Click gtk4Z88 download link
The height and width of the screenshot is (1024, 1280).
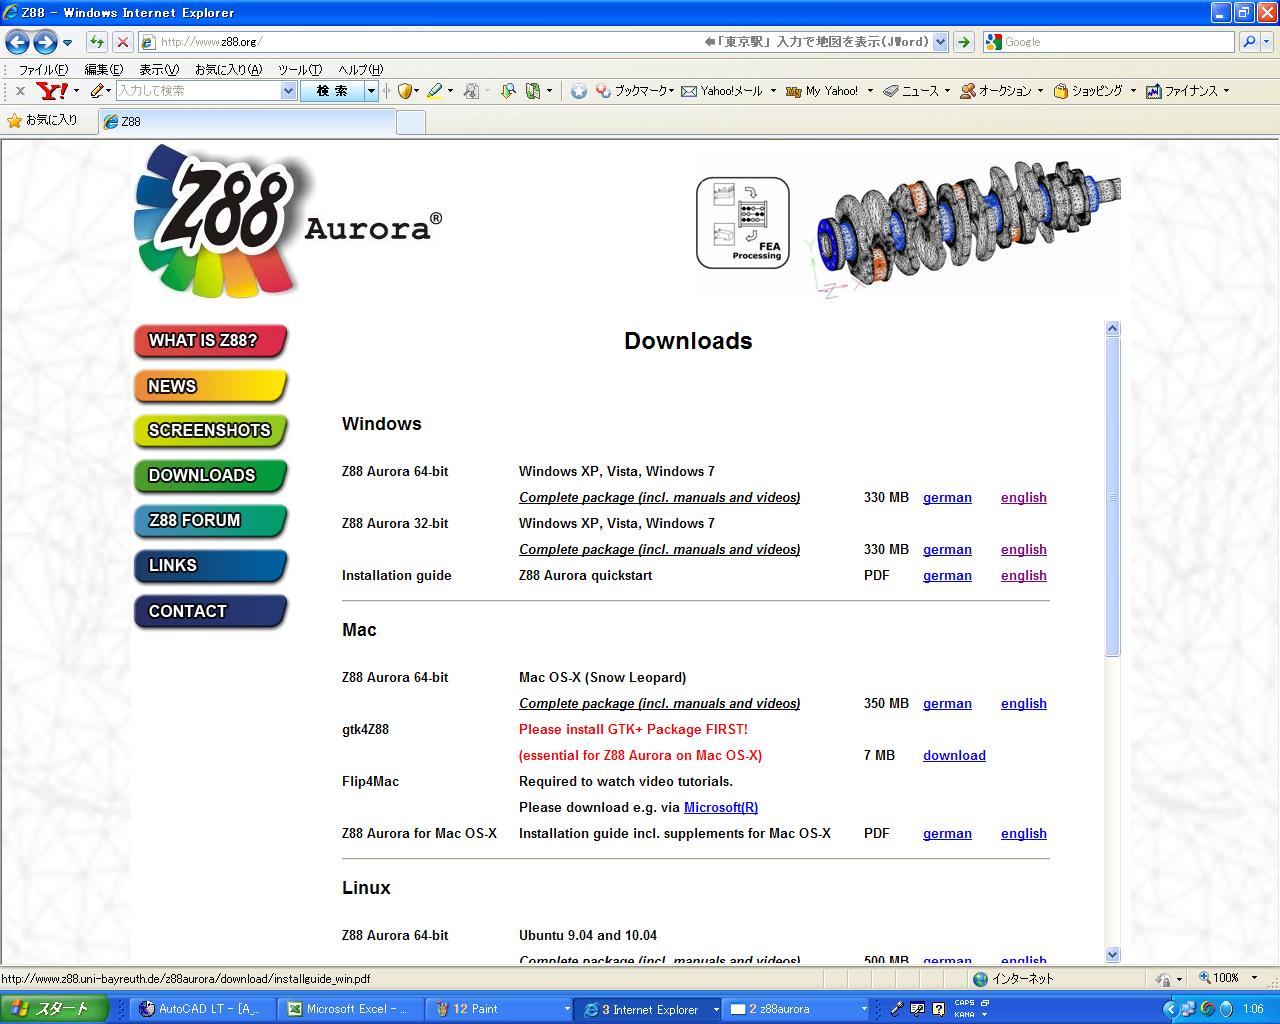tap(954, 755)
